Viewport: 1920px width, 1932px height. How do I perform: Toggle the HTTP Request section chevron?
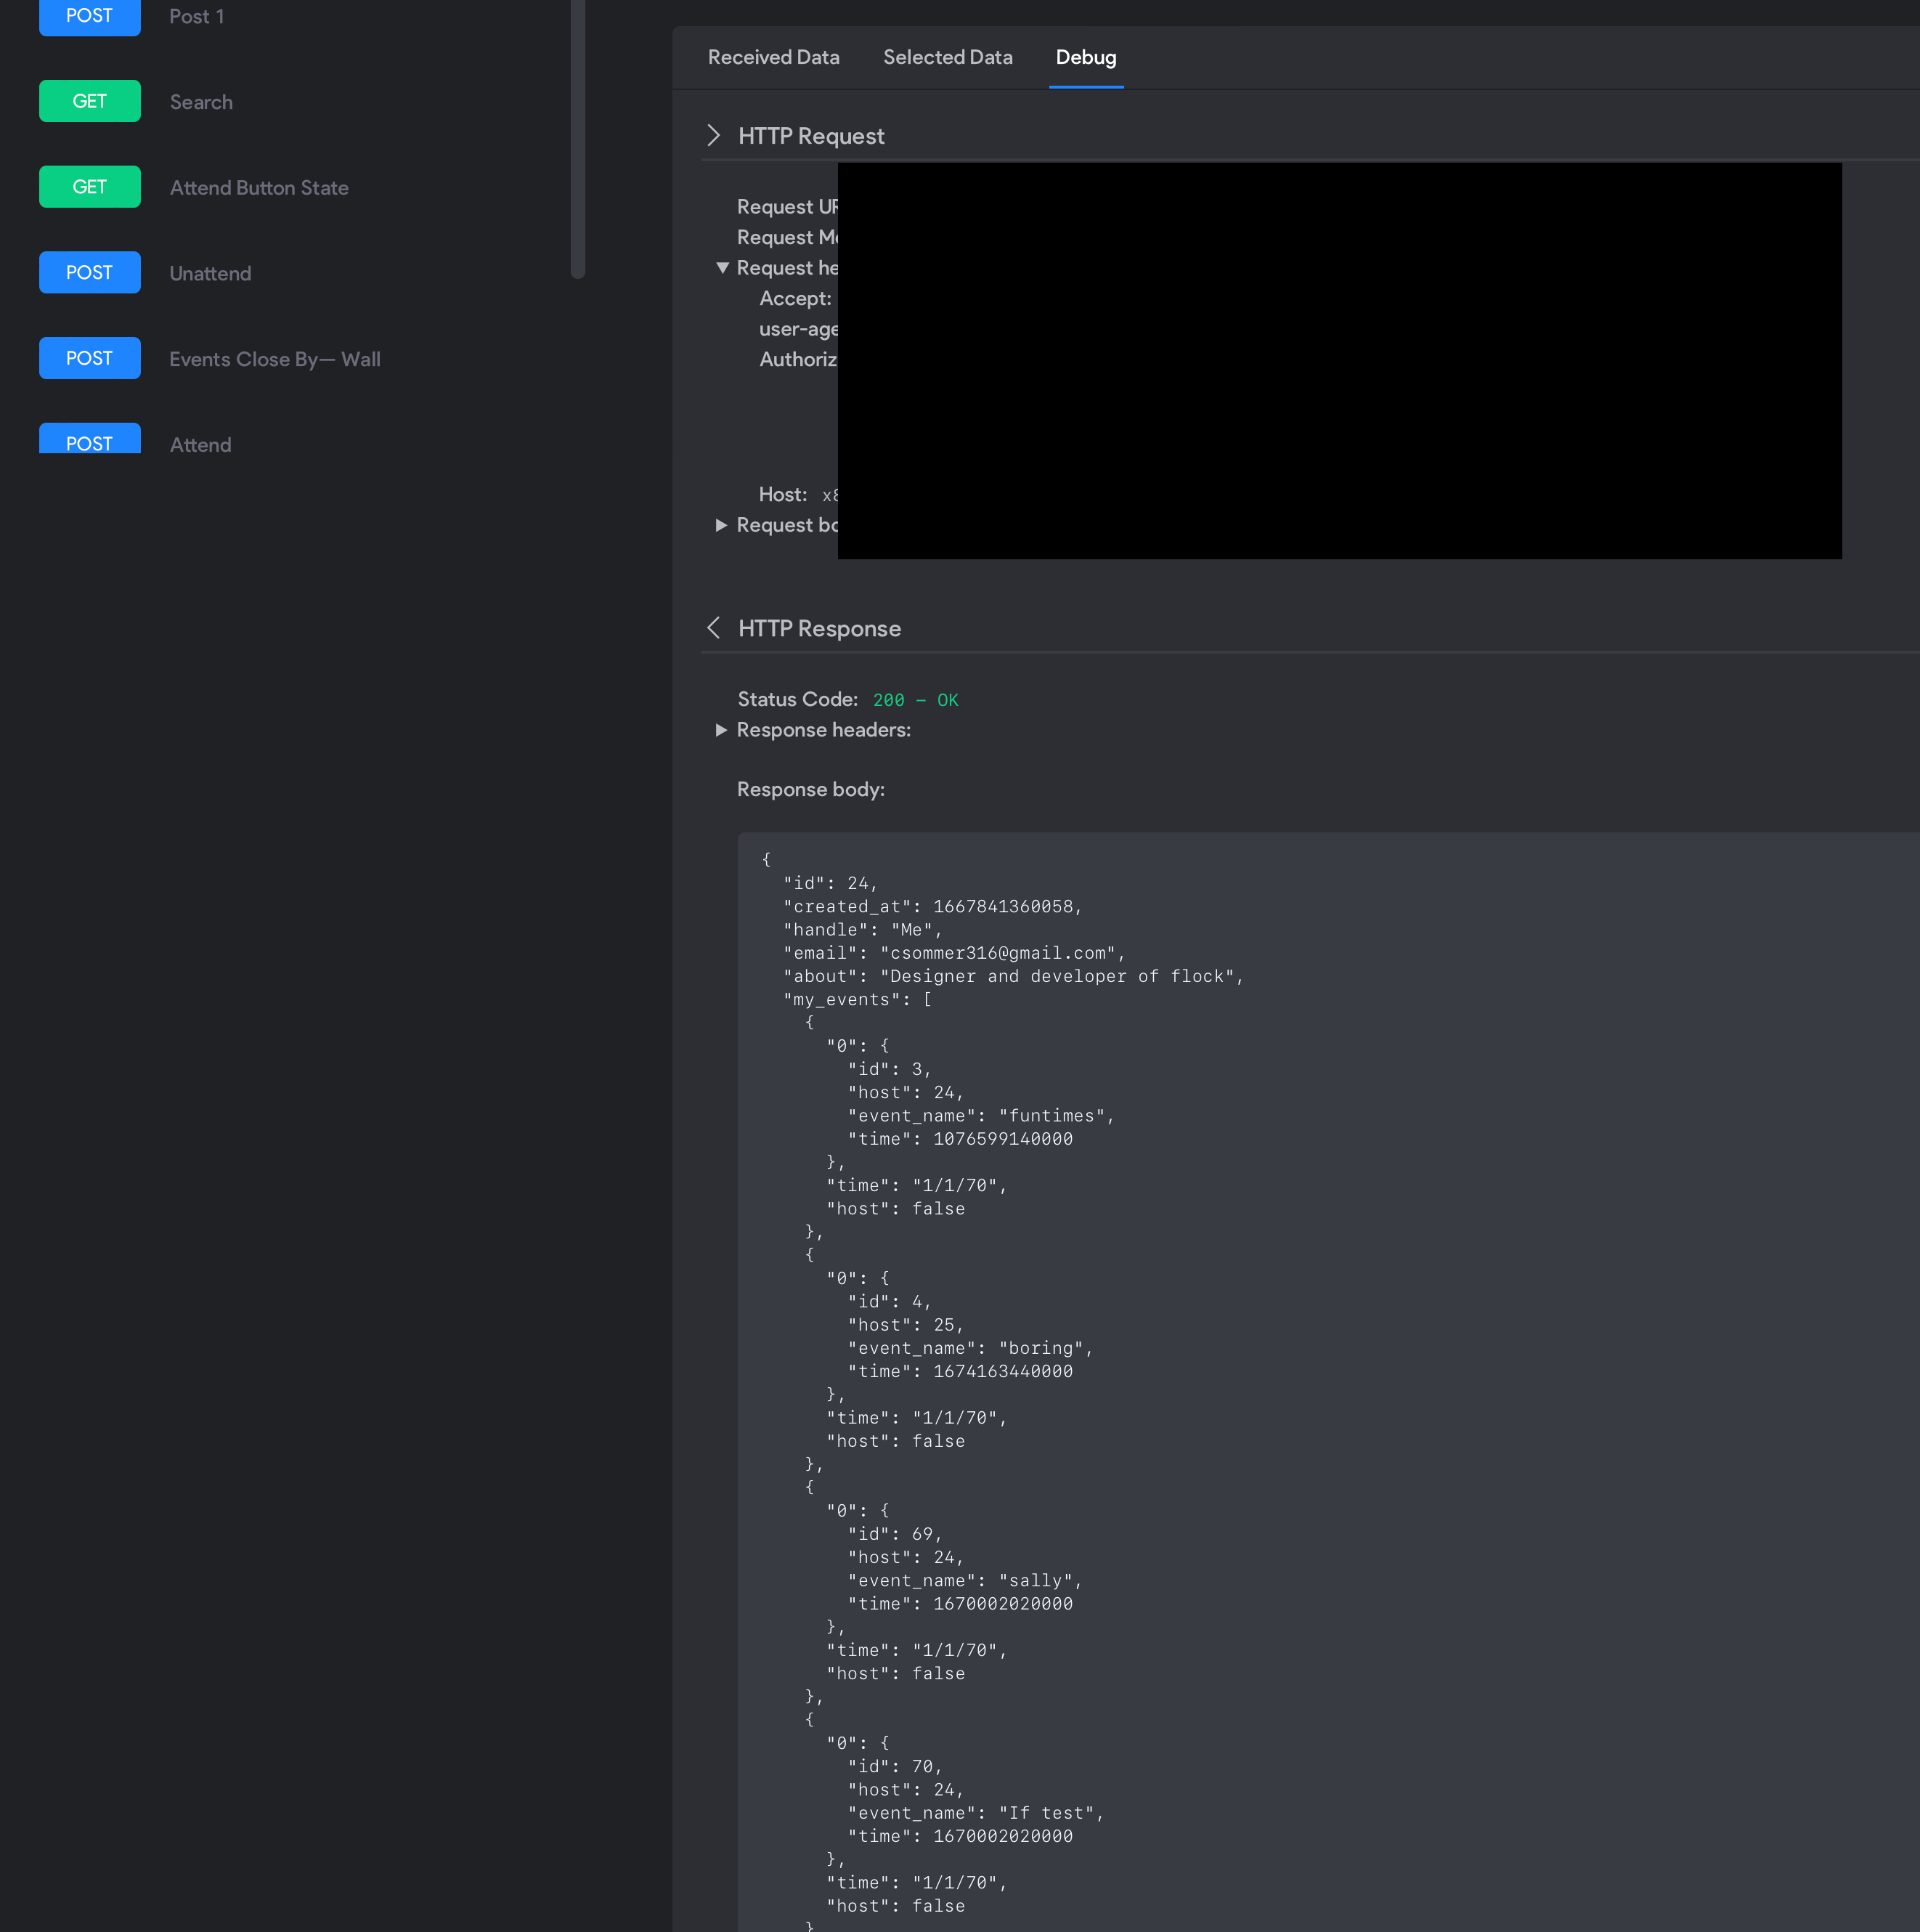tap(714, 136)
